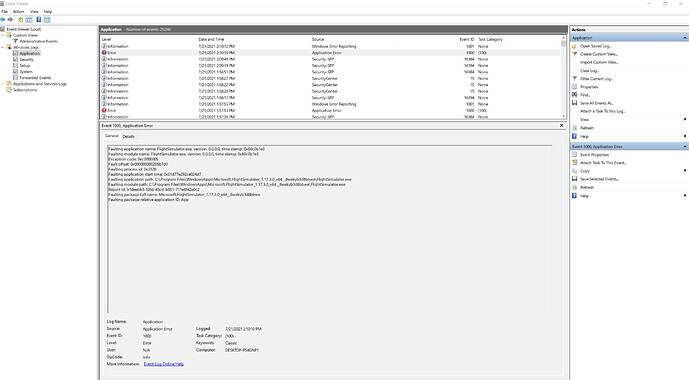
Task: Open the File menu
Action: point(4,11)
